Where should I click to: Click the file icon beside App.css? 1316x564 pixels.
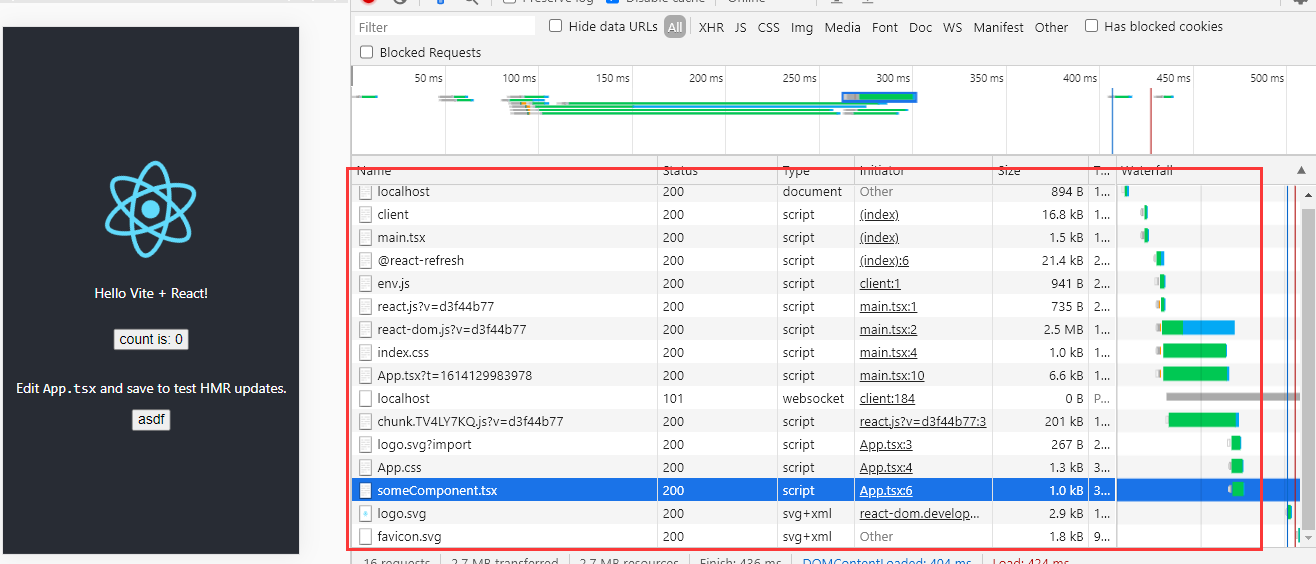pos(365,467)
